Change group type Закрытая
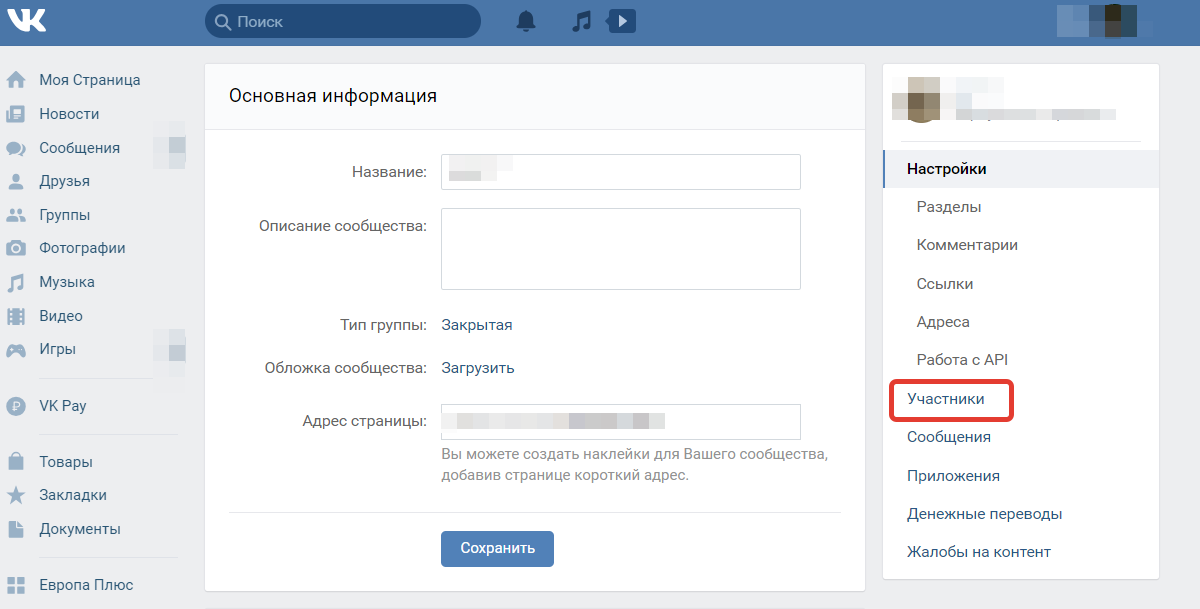 477,325
